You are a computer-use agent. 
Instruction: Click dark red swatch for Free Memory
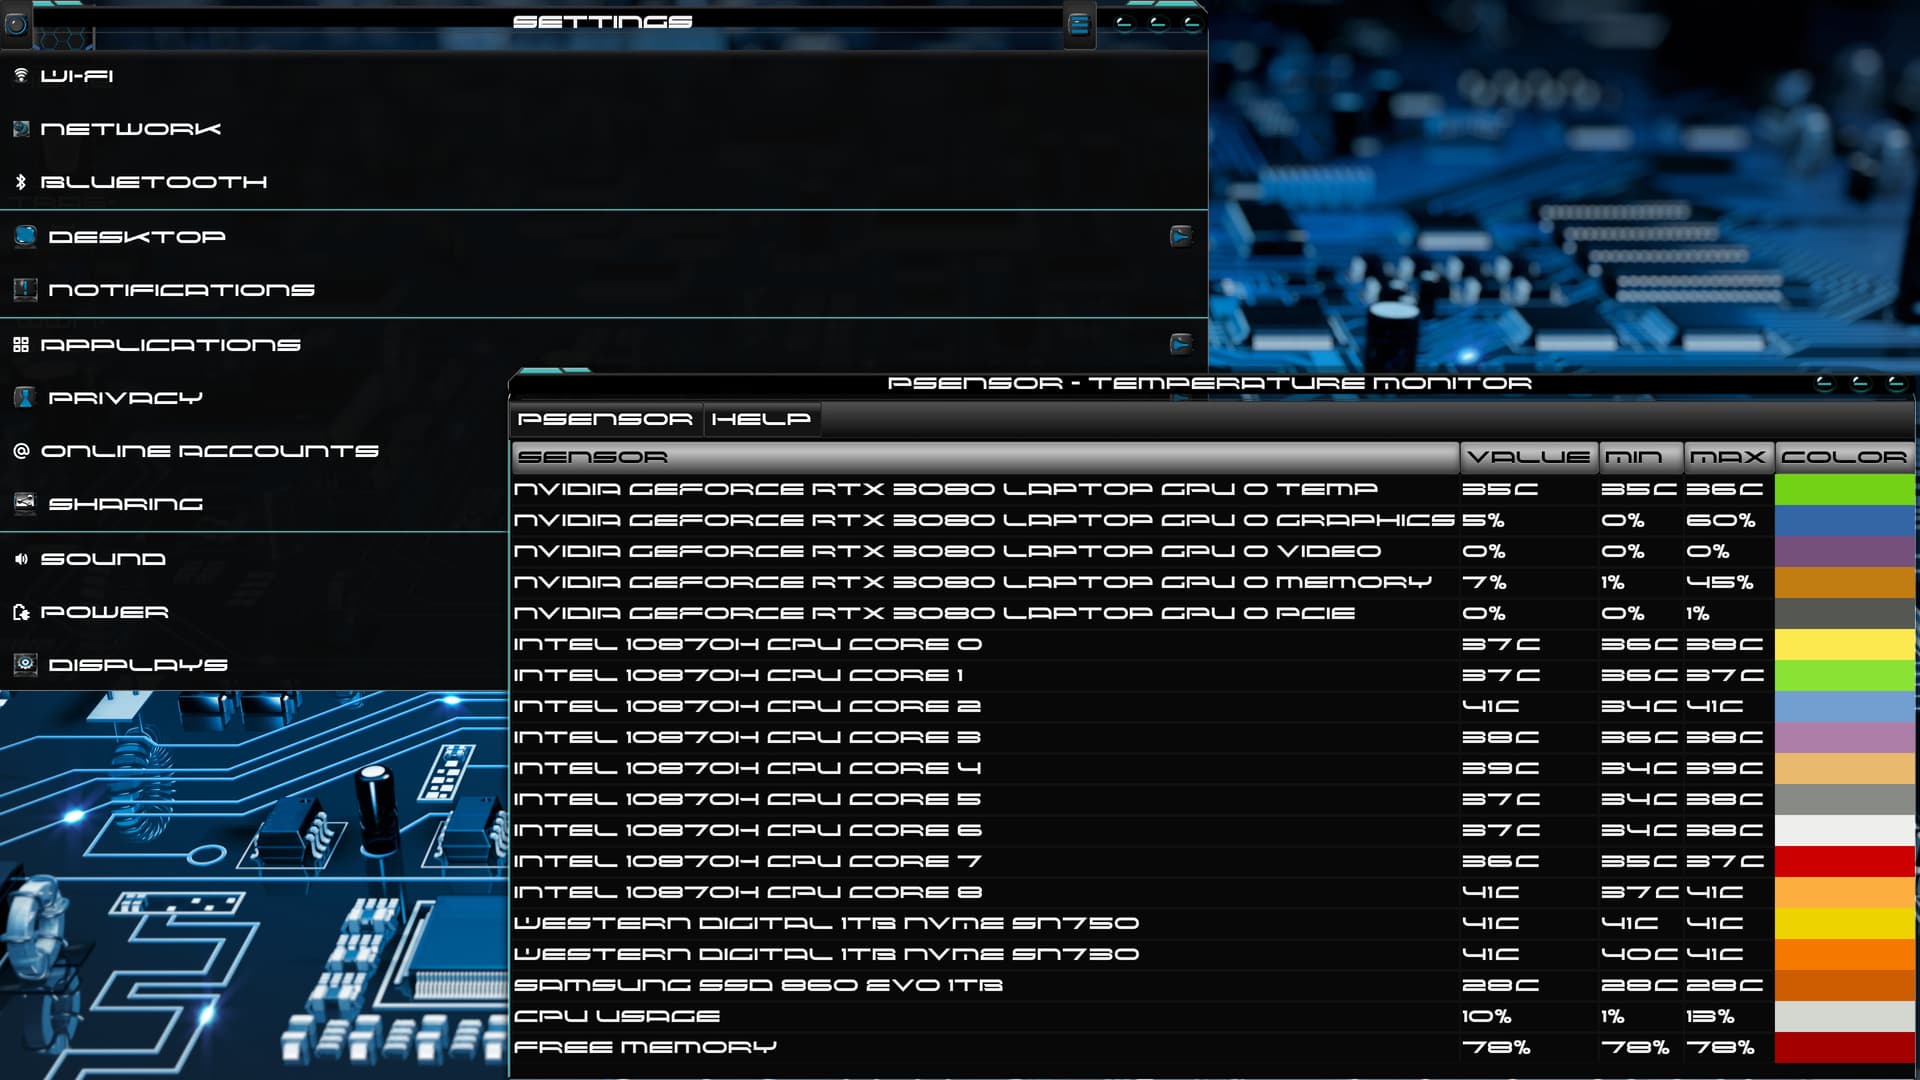tap(1845, 1047)
